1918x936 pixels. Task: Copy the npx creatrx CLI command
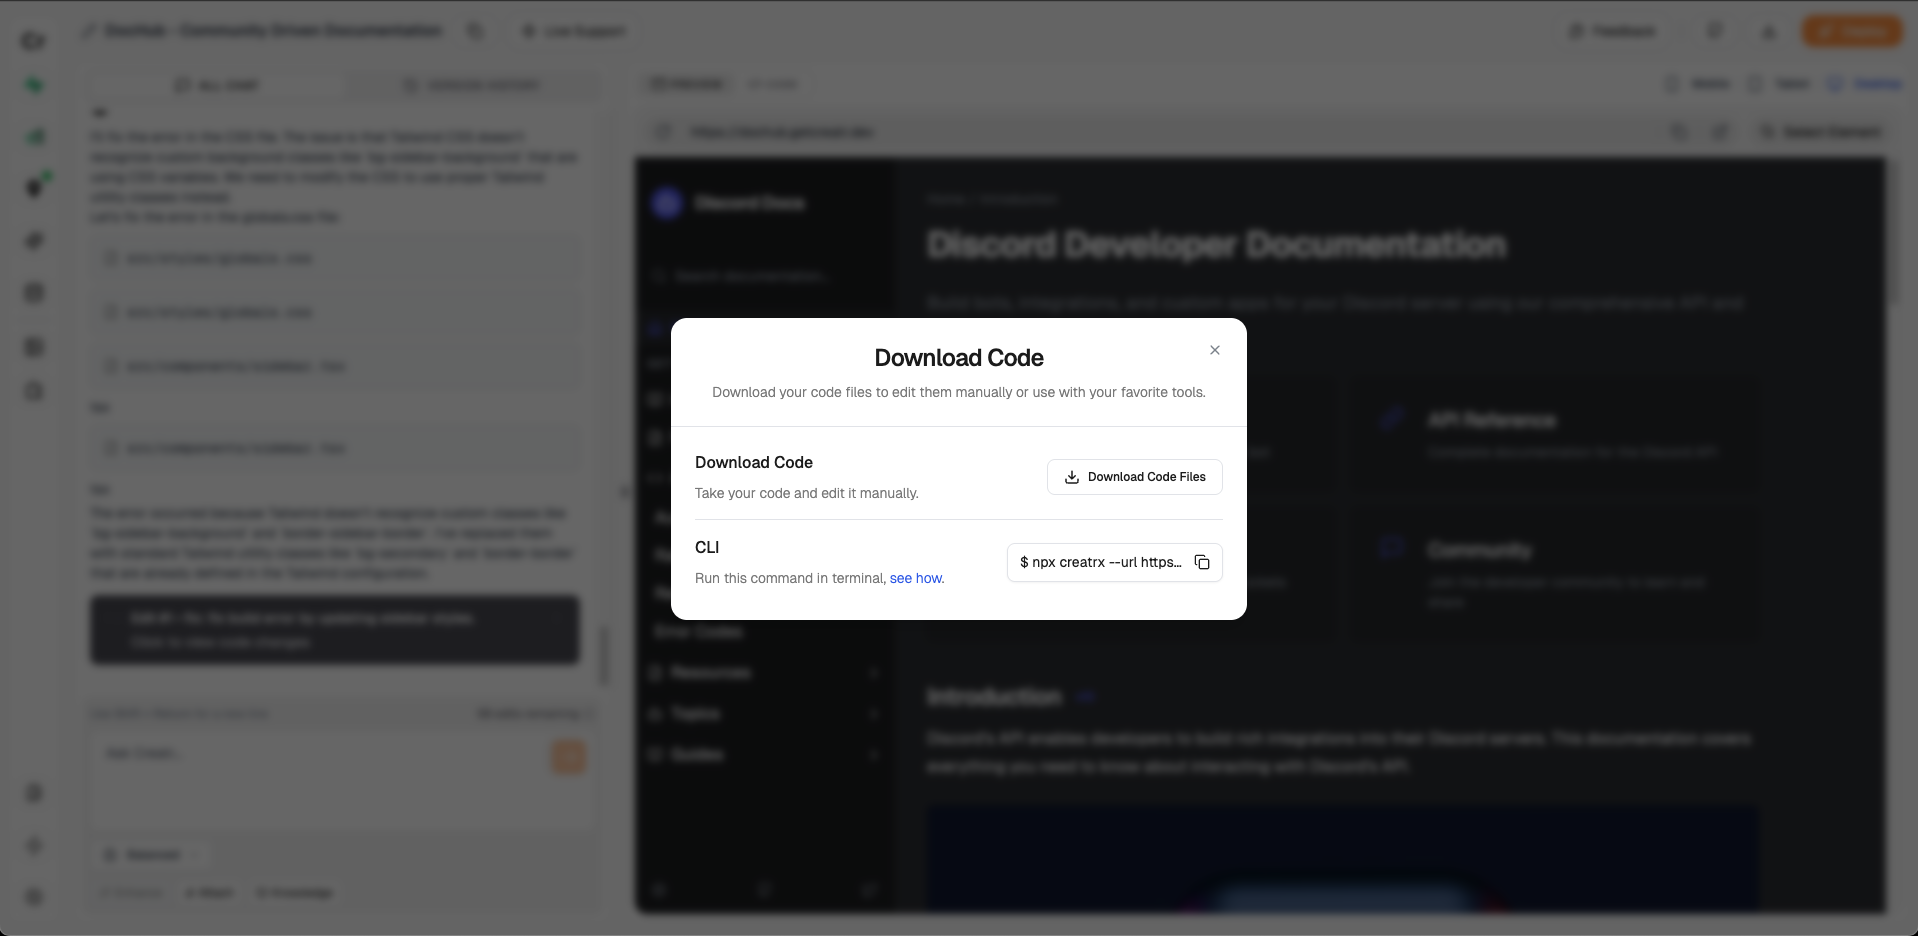pos(1202,562)
